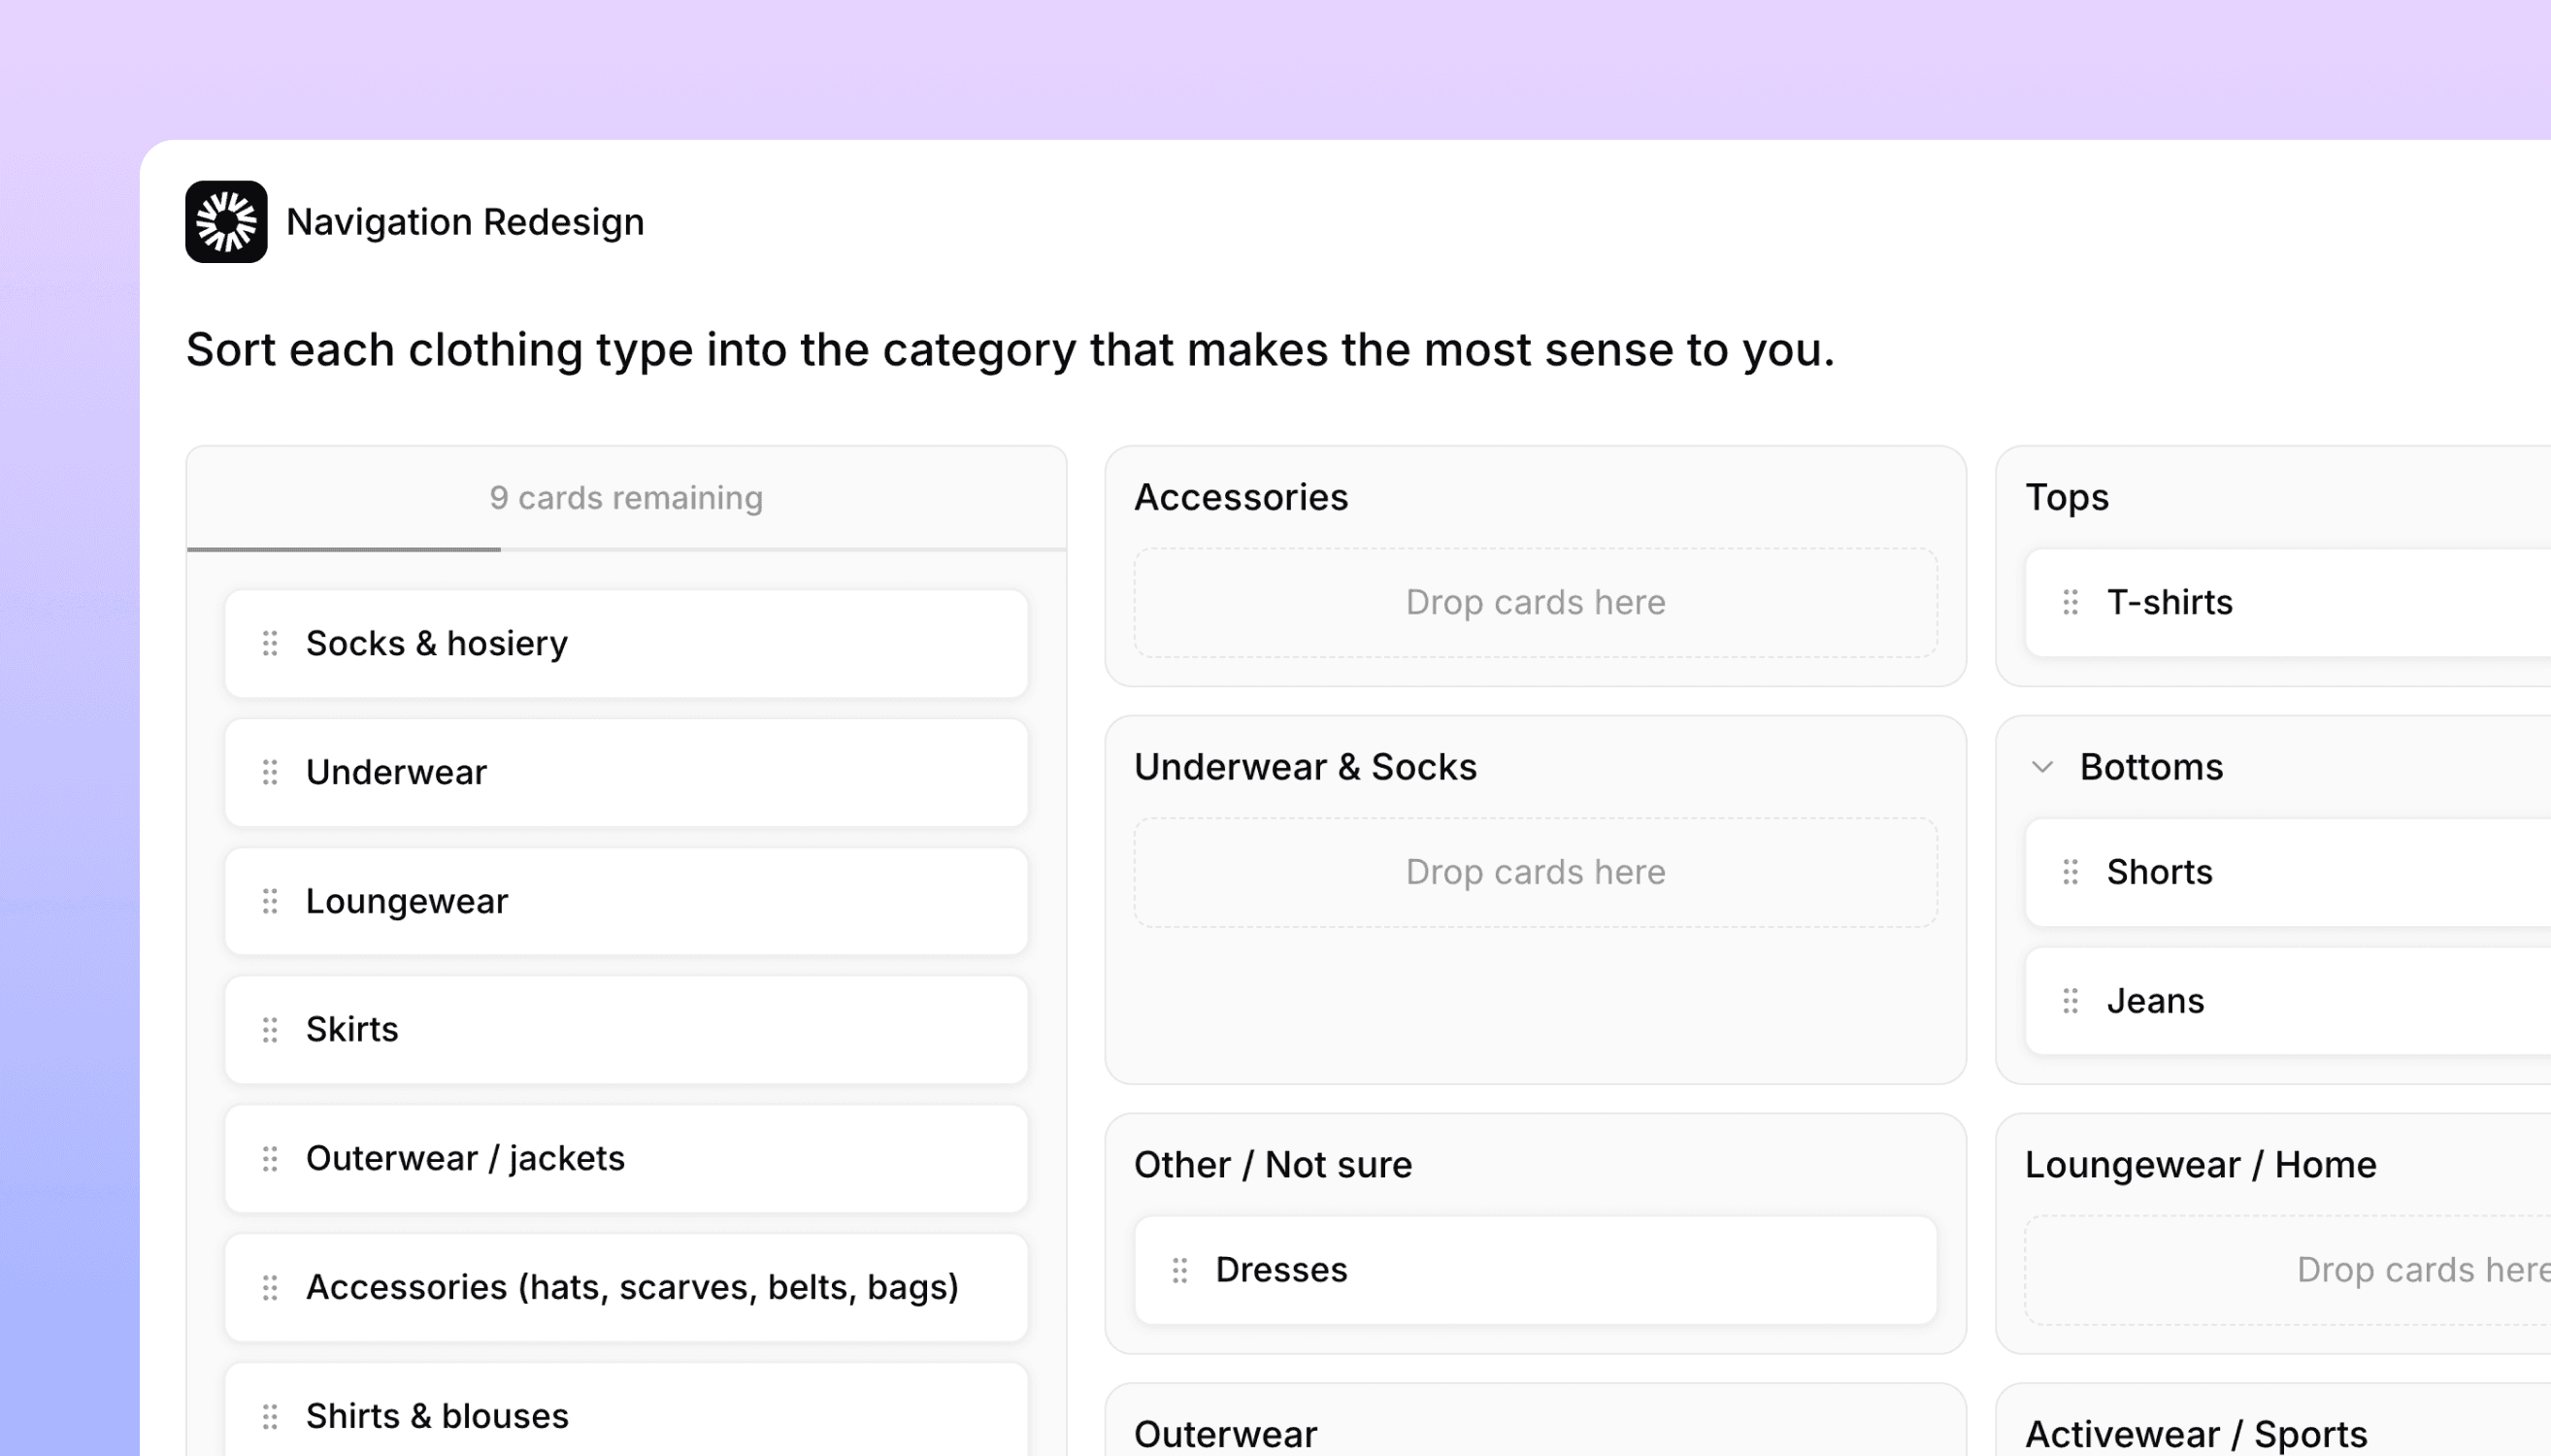2551x1456 pixels.
Task: Click the drag handle on the Loungewear card
Action: point(268,901)
